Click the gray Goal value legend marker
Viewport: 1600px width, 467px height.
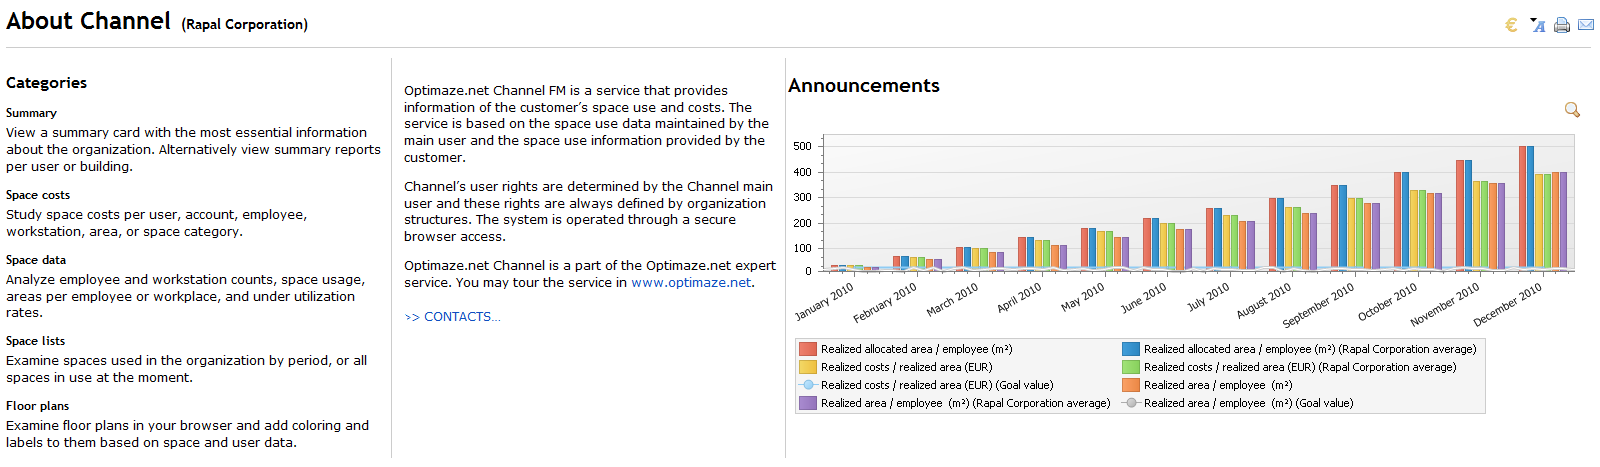point(1131,403)
